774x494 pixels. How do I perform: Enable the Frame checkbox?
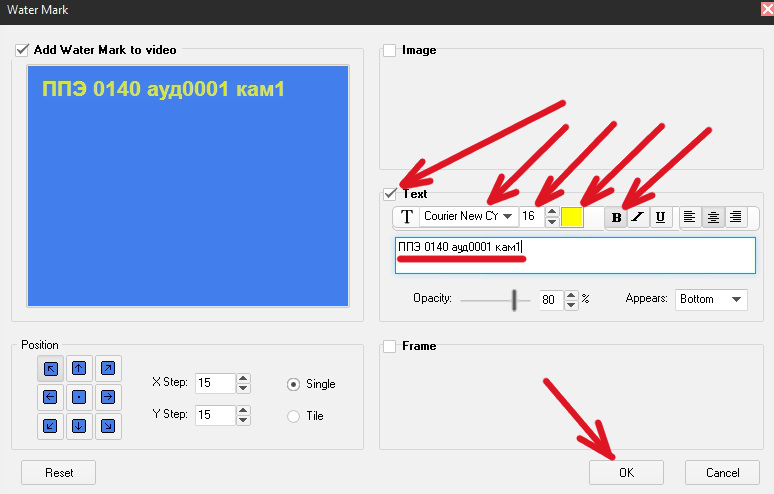pyautogui.click(x=389, y=346)
